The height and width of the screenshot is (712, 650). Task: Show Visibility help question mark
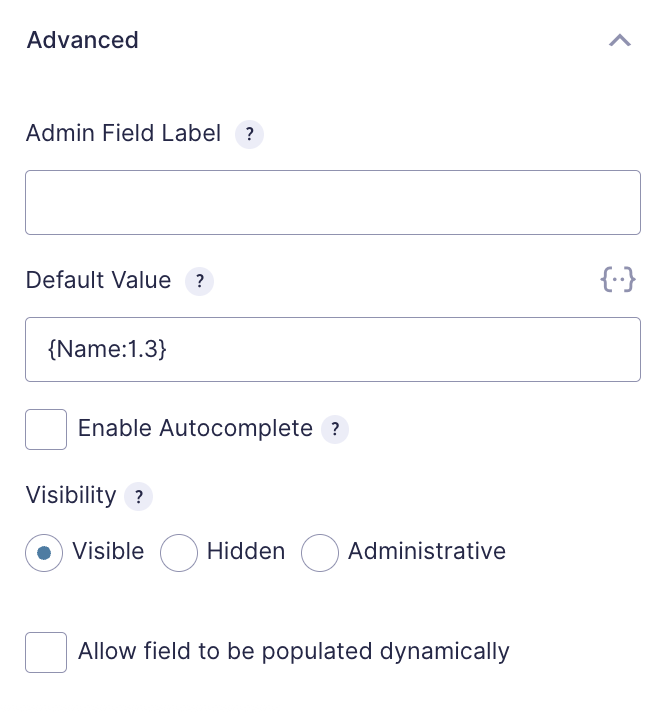click(139, 496)
